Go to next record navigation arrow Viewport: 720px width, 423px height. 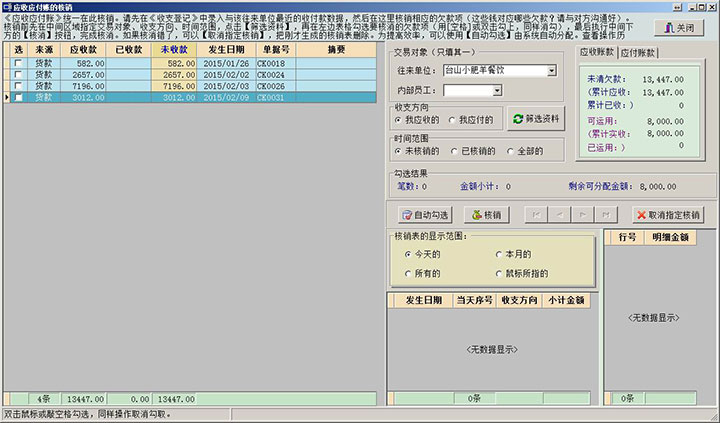(x=584, y=215)
